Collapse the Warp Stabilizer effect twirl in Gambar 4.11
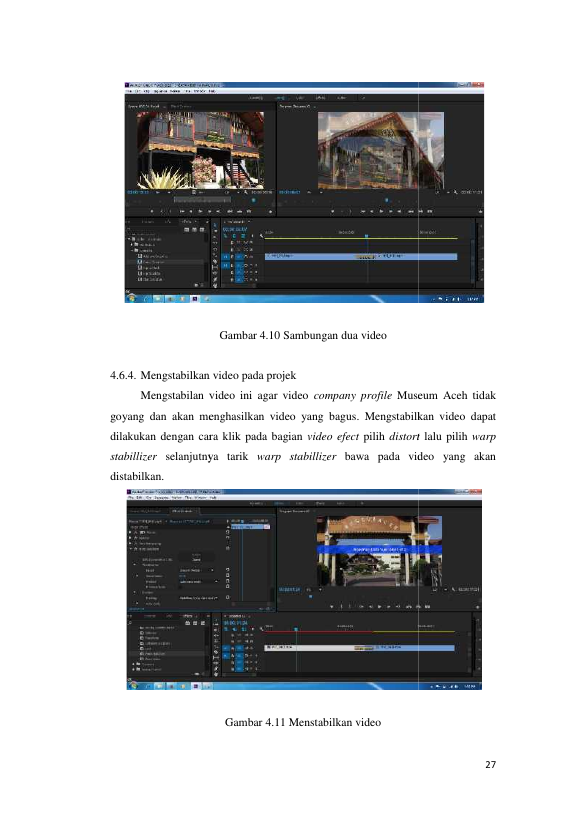The width and height of the screenshot is (579, 819). click(131, 549)
